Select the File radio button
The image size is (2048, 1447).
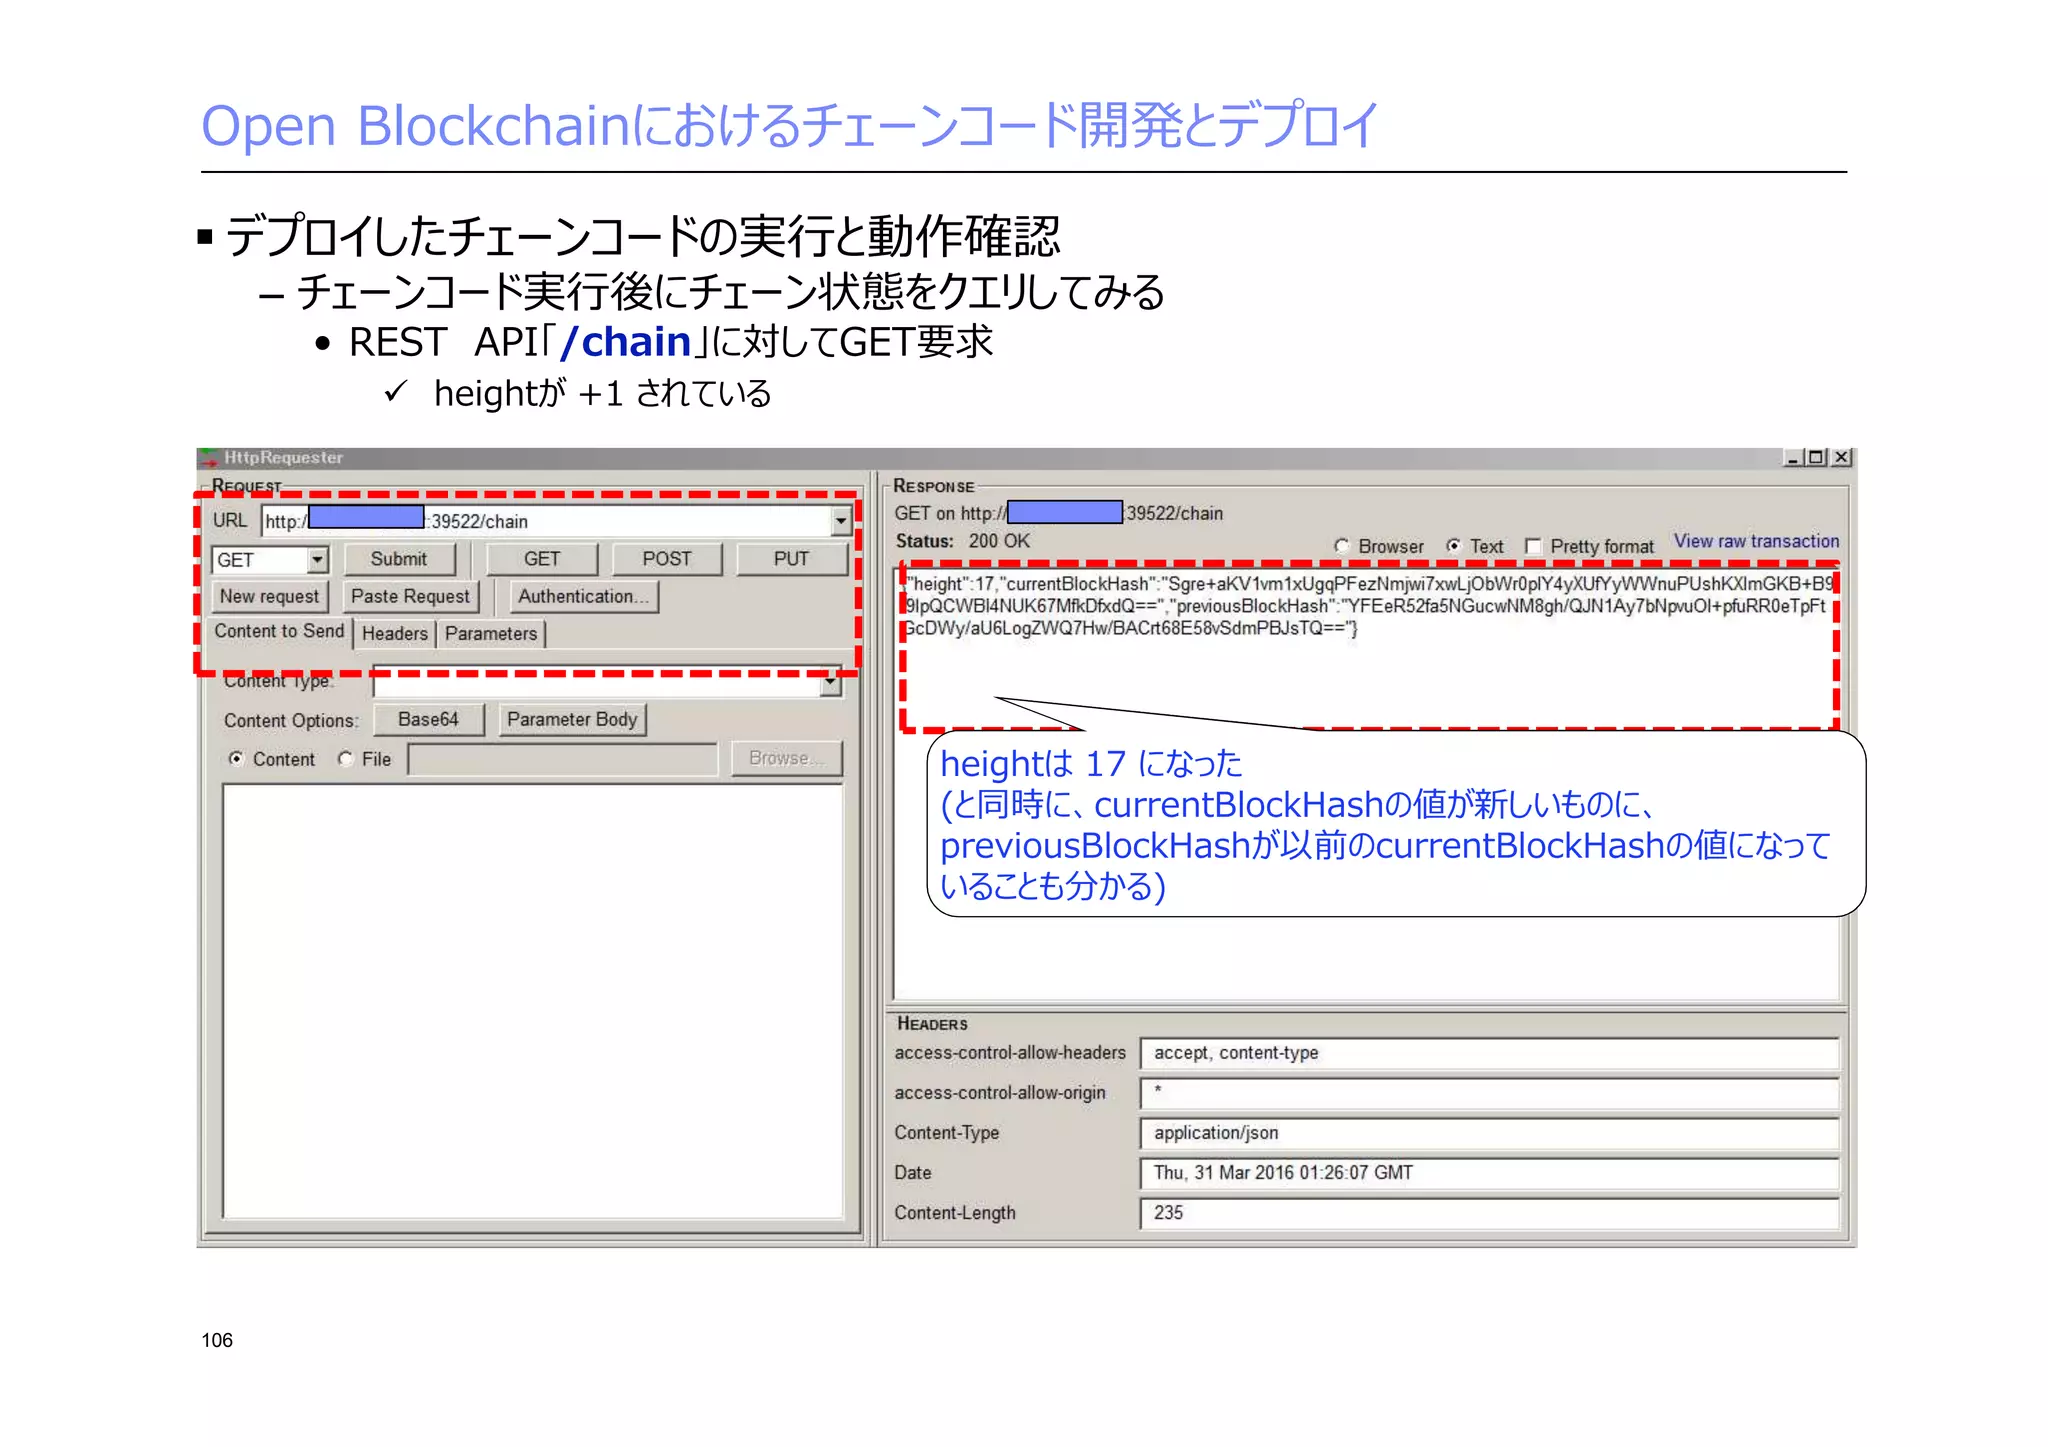click(x=346, y=759)
